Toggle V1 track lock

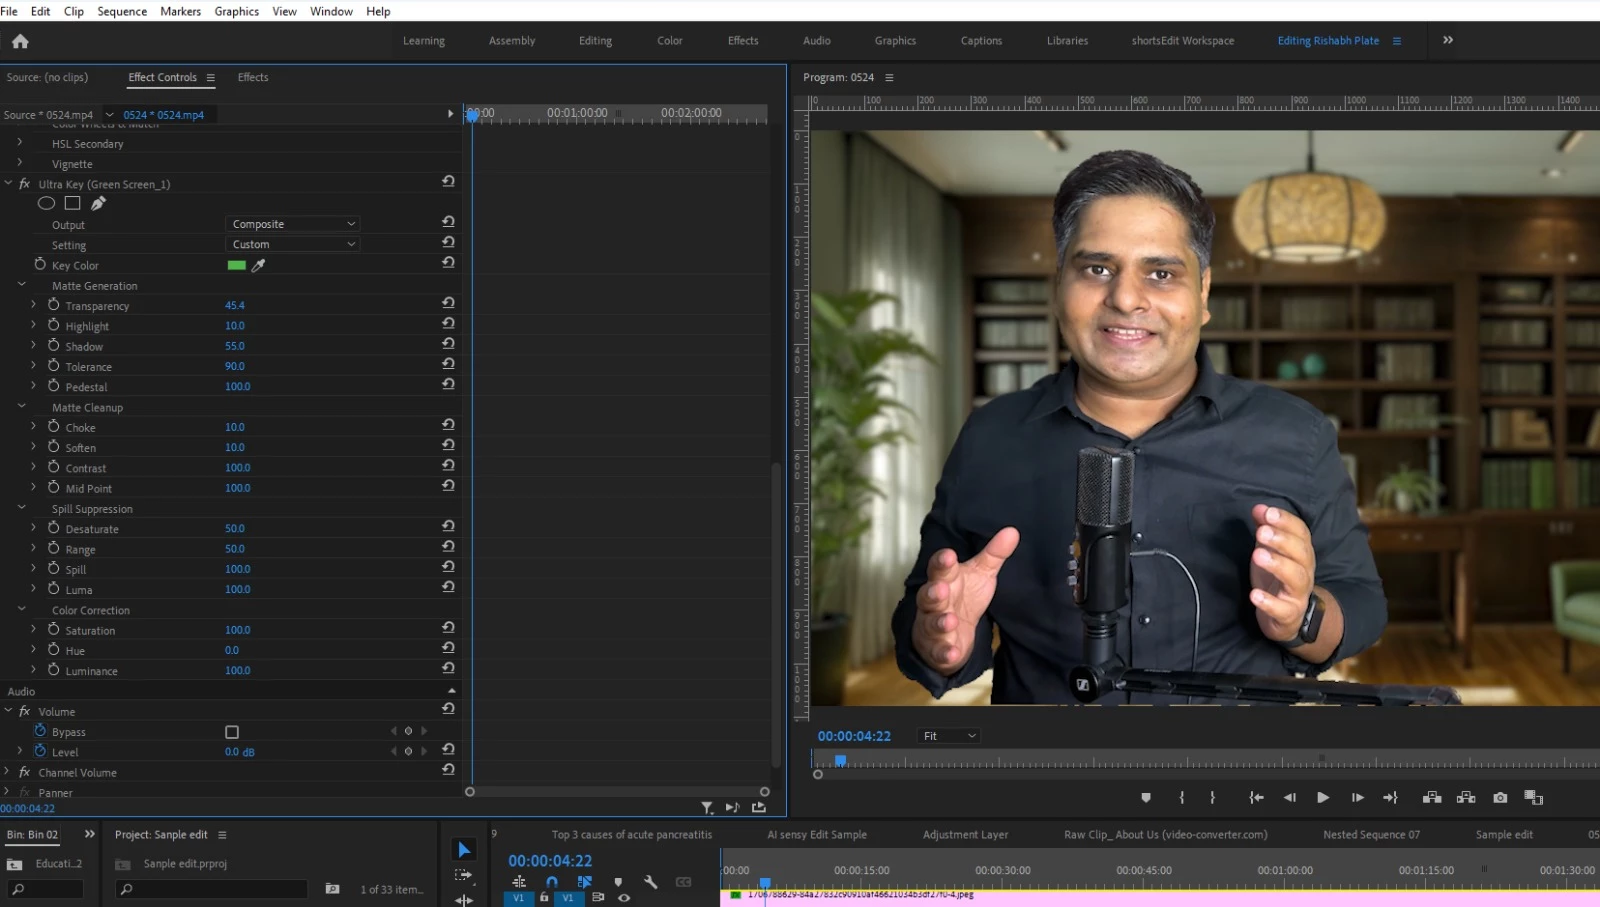544,898
